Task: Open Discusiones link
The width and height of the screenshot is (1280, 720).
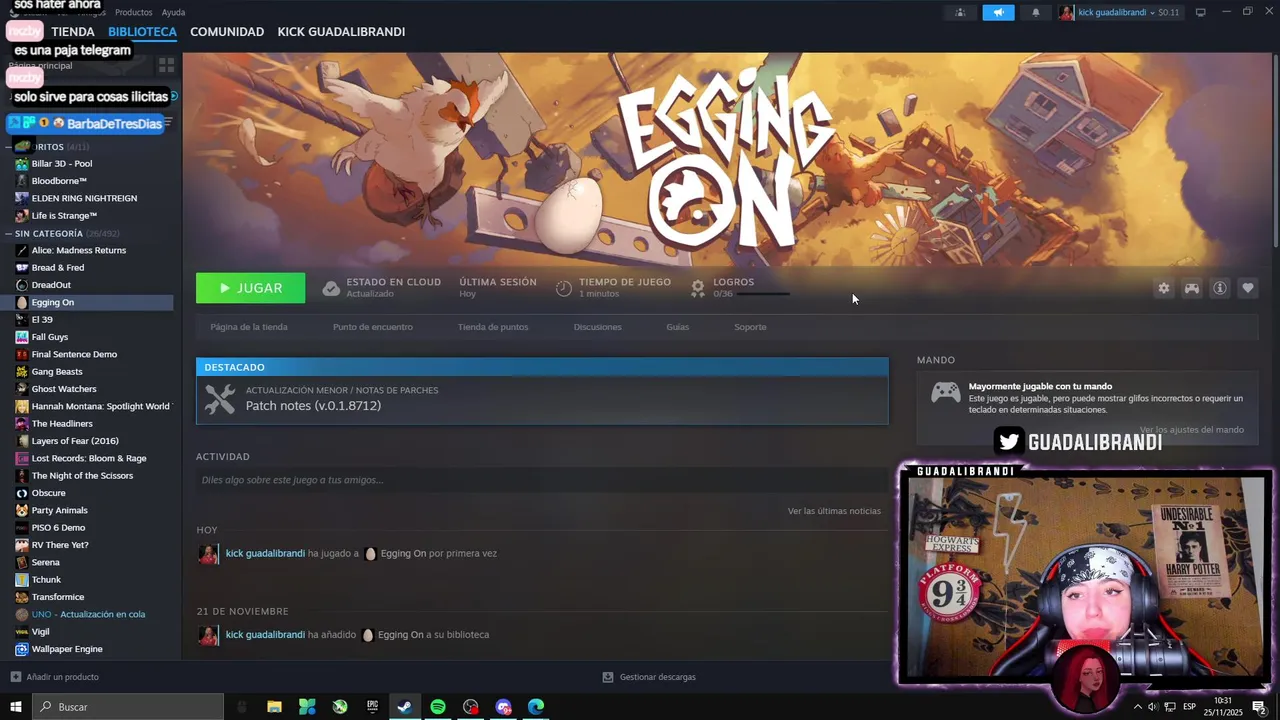Action: (598, 327)
